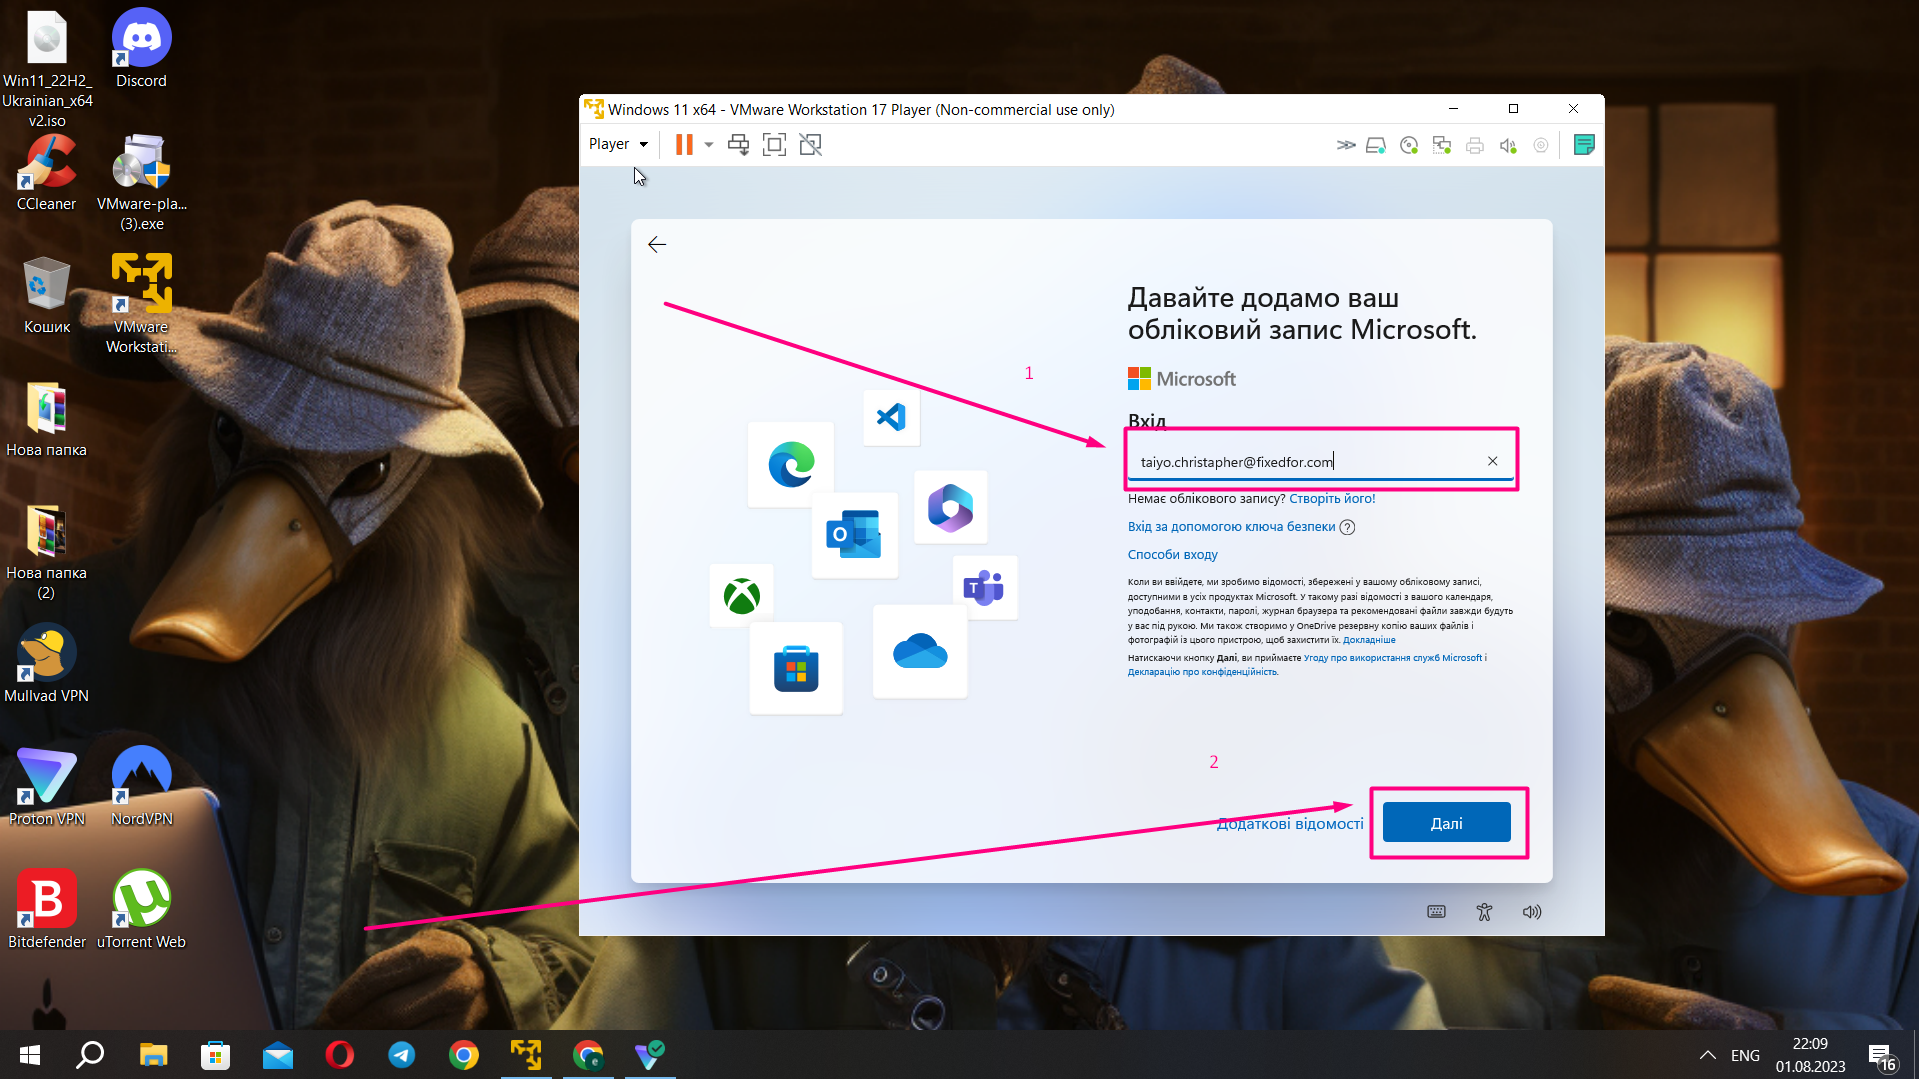Viewport: 1919px width, 1079px height.
Task: Open 'Декларацію про конфіденційність' link
Action: click(x=1203, y=672)
